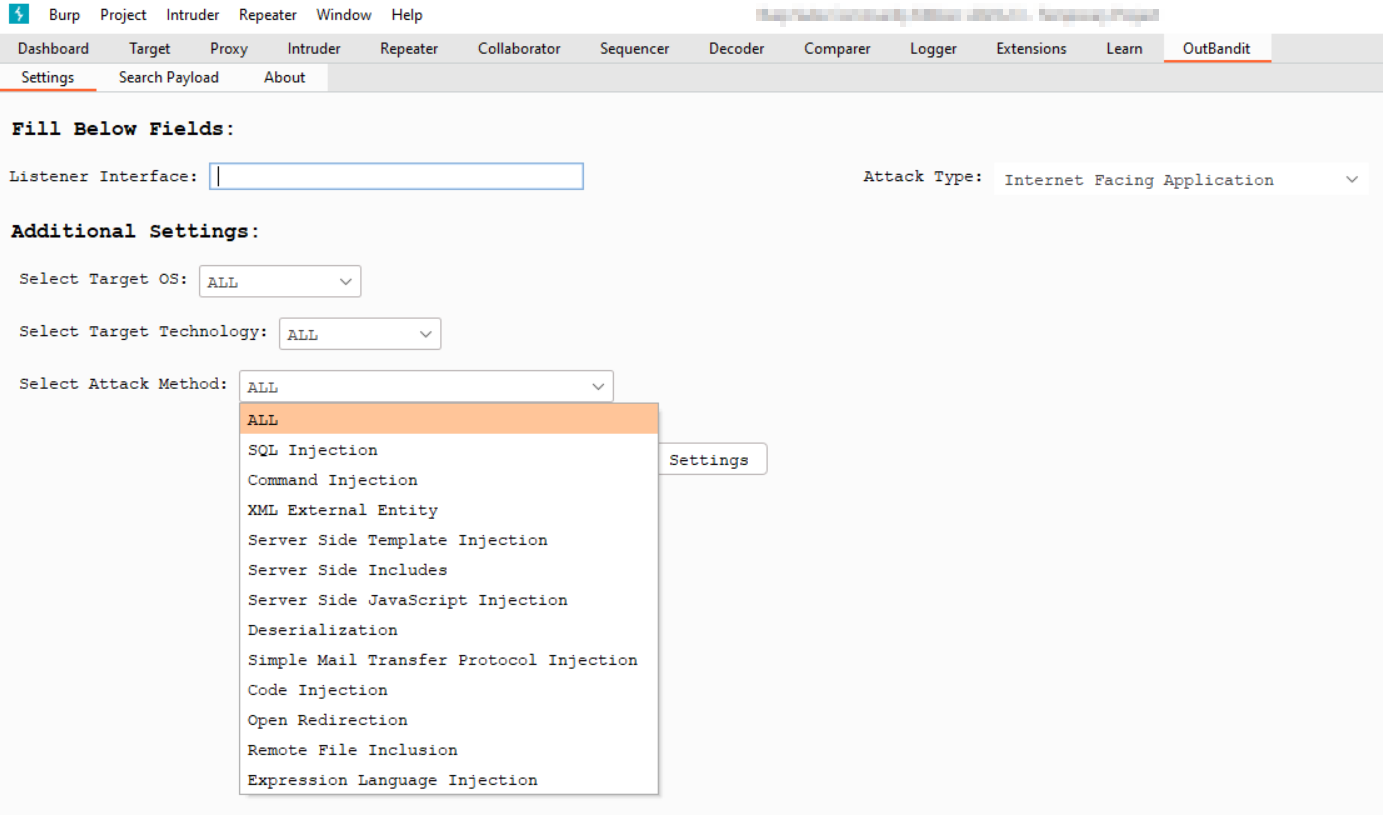
Task: Choose Code Injection attack method
Action: (449, 690)
